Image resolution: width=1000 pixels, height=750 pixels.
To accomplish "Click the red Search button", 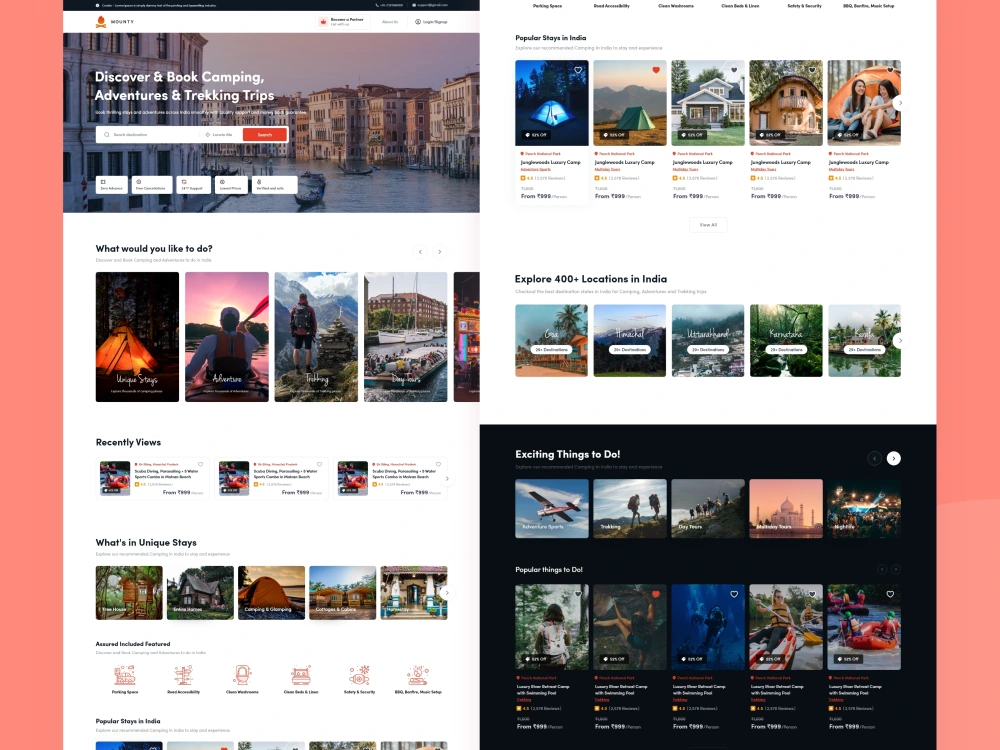I will (265, 135).
